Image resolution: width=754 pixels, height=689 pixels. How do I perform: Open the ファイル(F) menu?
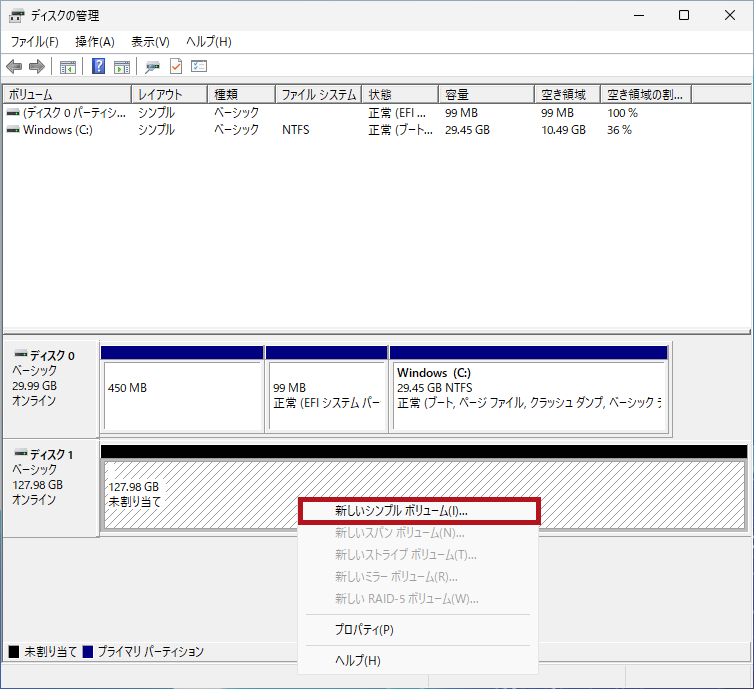[35, 42]
